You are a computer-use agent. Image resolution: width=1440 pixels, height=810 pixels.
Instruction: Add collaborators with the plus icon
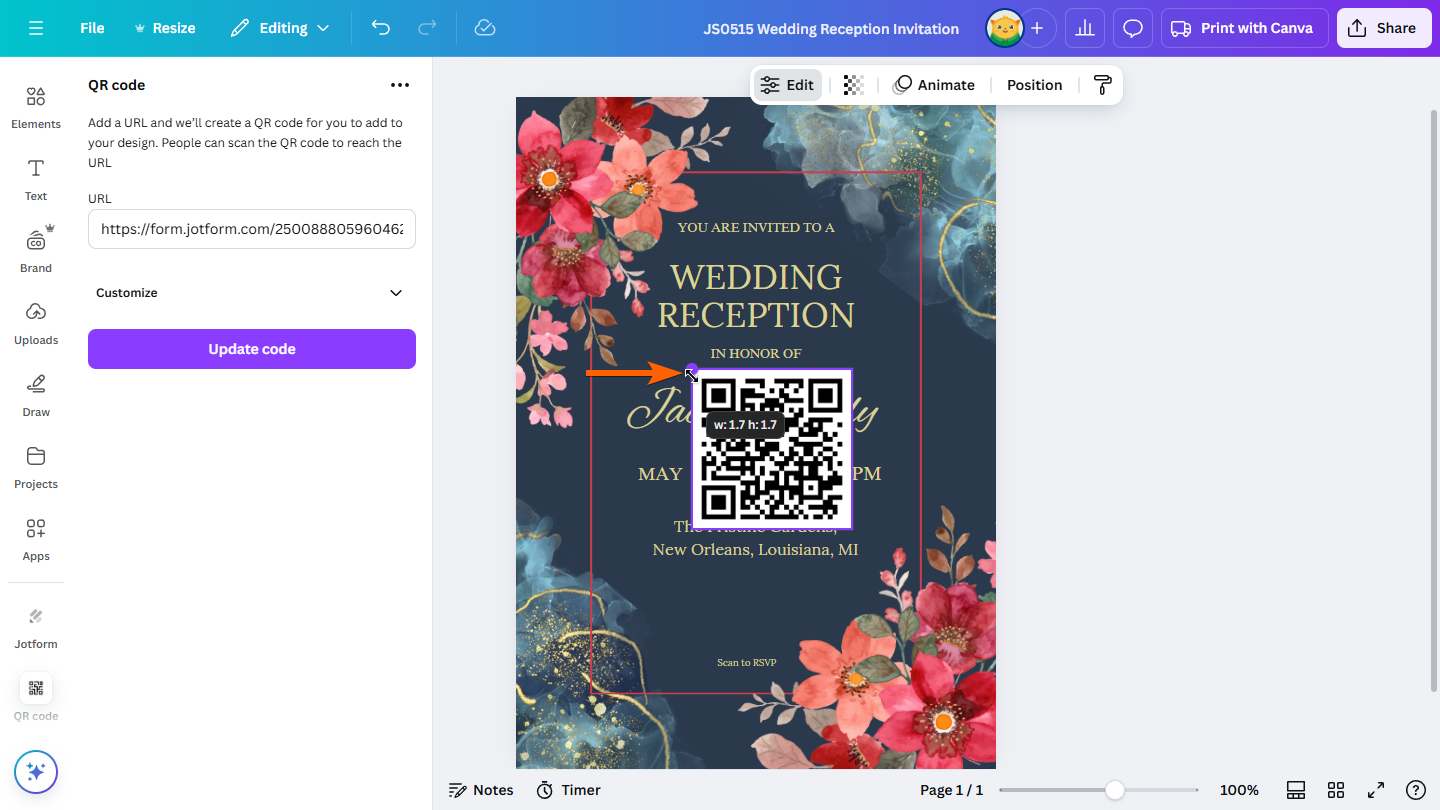1037,28
